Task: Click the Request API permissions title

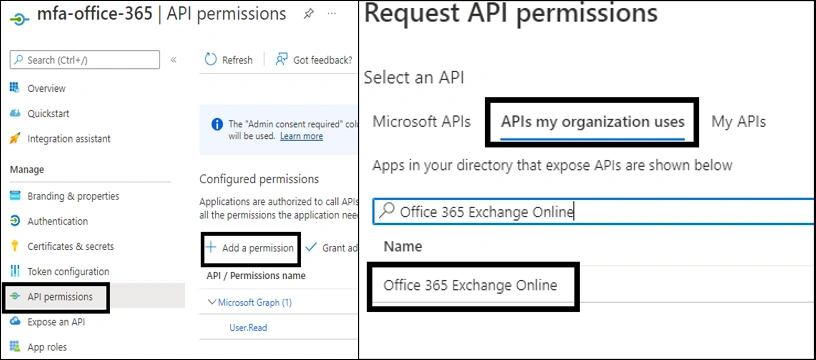Action: tap(511, 14)
